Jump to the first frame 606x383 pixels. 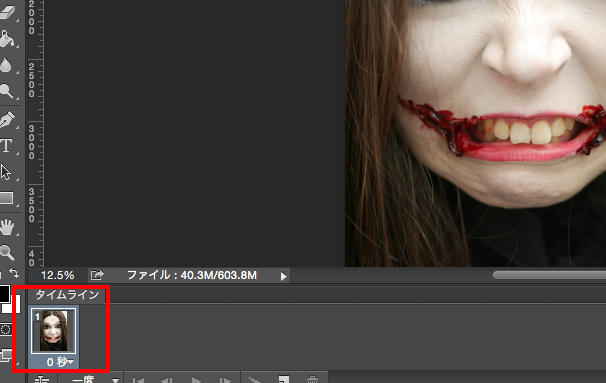click(138, 380)
